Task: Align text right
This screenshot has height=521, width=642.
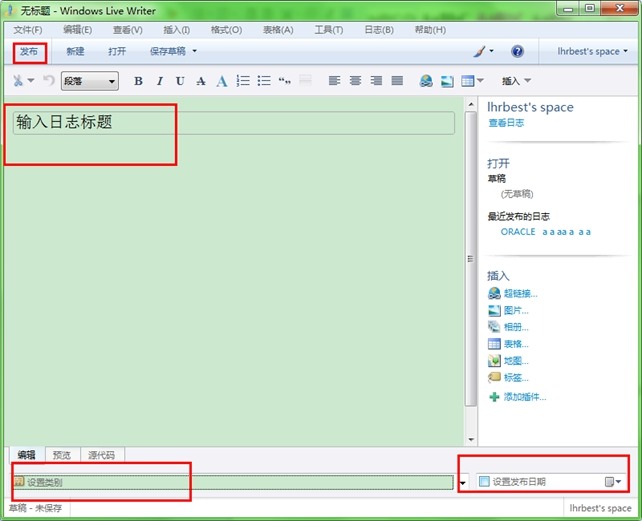Action: [x=376, y=81]
